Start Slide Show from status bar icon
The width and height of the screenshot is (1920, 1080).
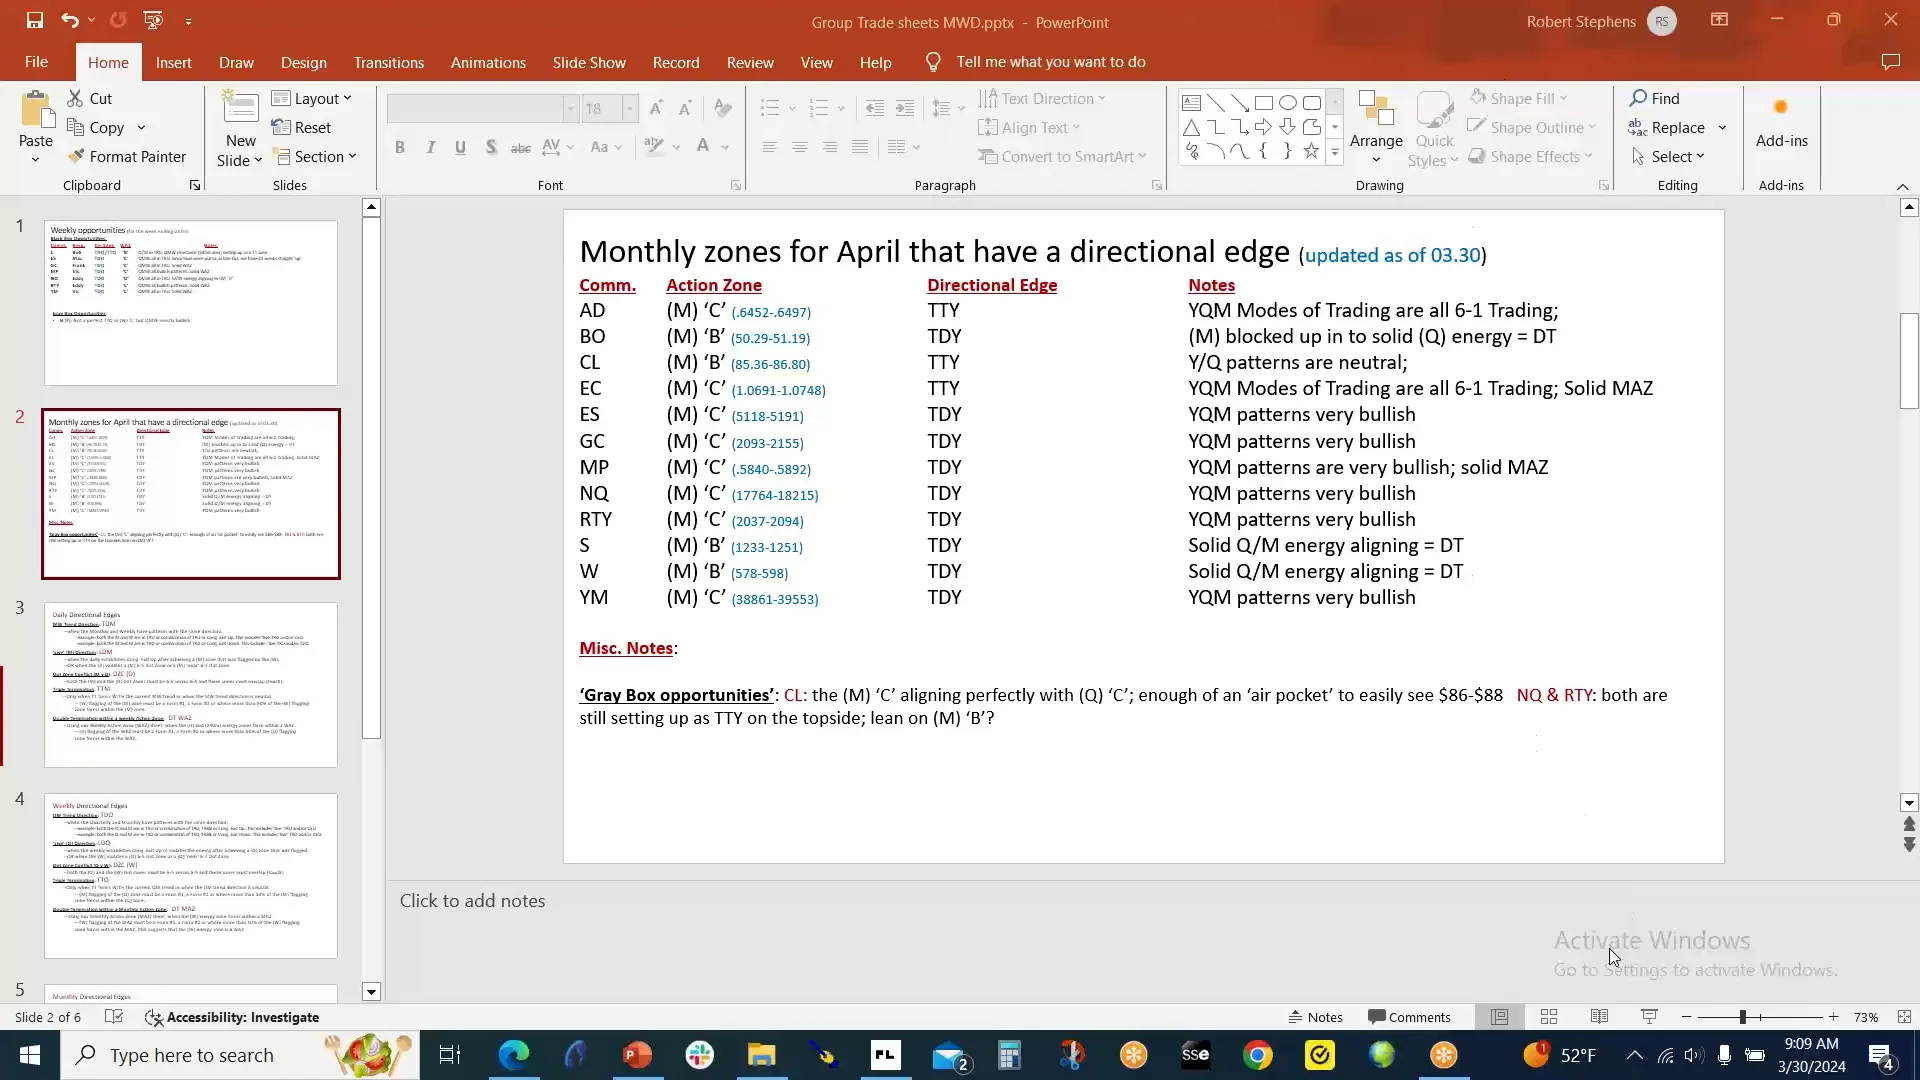pos(1649,1017)
